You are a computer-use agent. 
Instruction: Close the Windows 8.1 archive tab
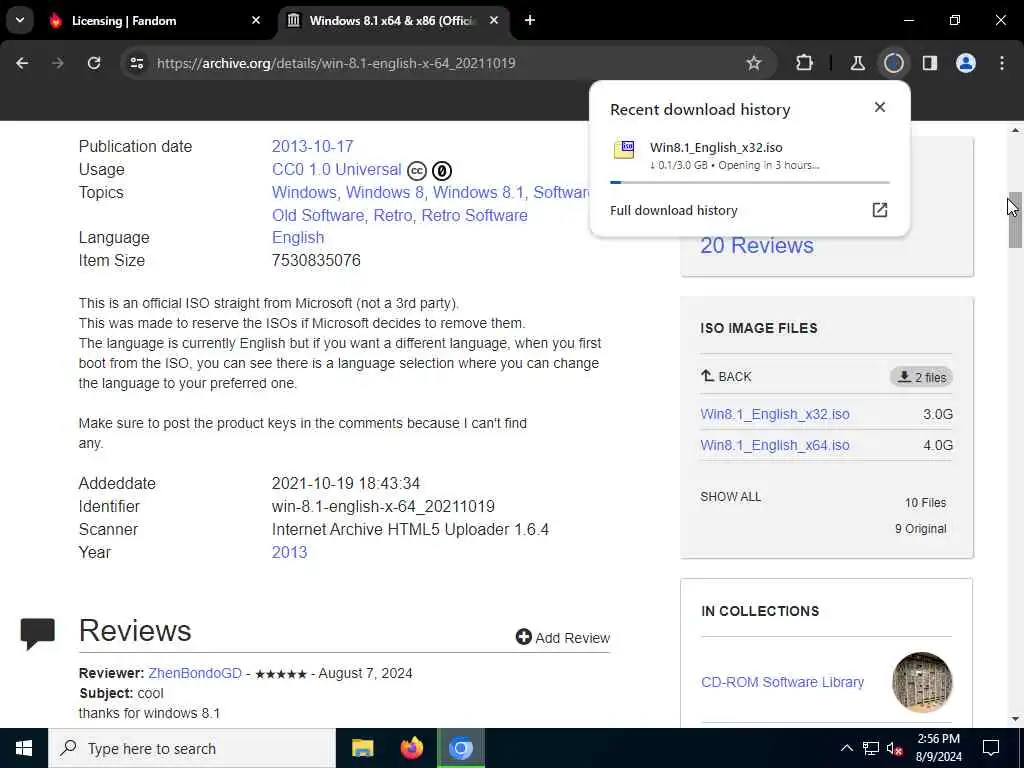(x=494, y=20)
